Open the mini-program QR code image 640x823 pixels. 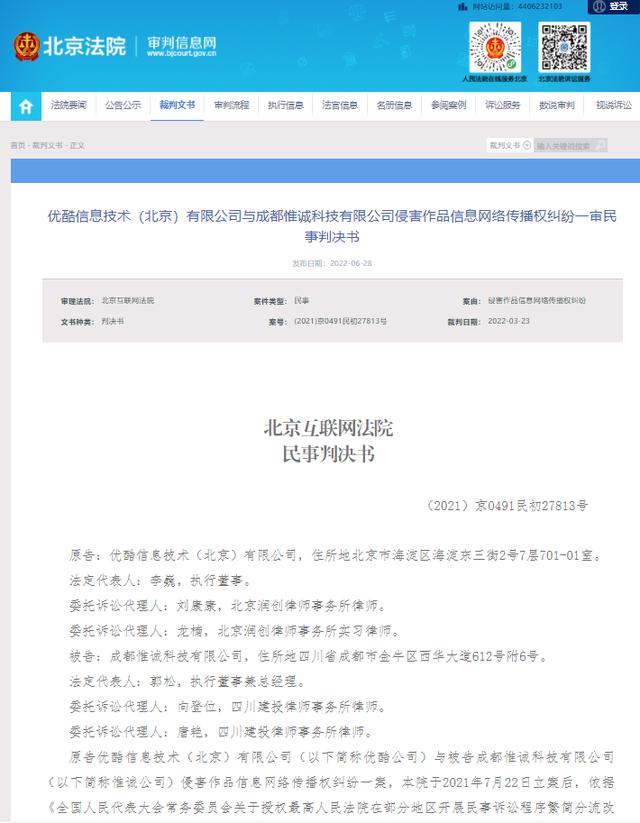[x=495, y=48]
